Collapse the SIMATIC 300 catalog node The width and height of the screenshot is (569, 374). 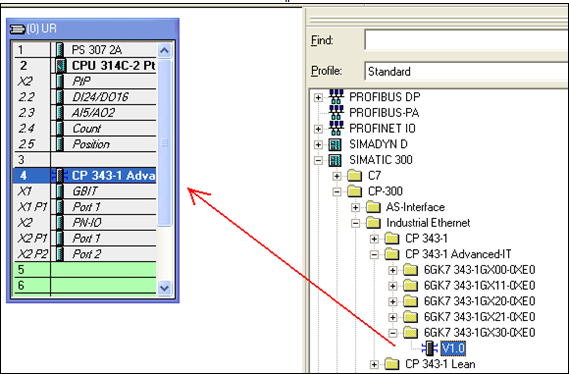(x=318, y=160)
